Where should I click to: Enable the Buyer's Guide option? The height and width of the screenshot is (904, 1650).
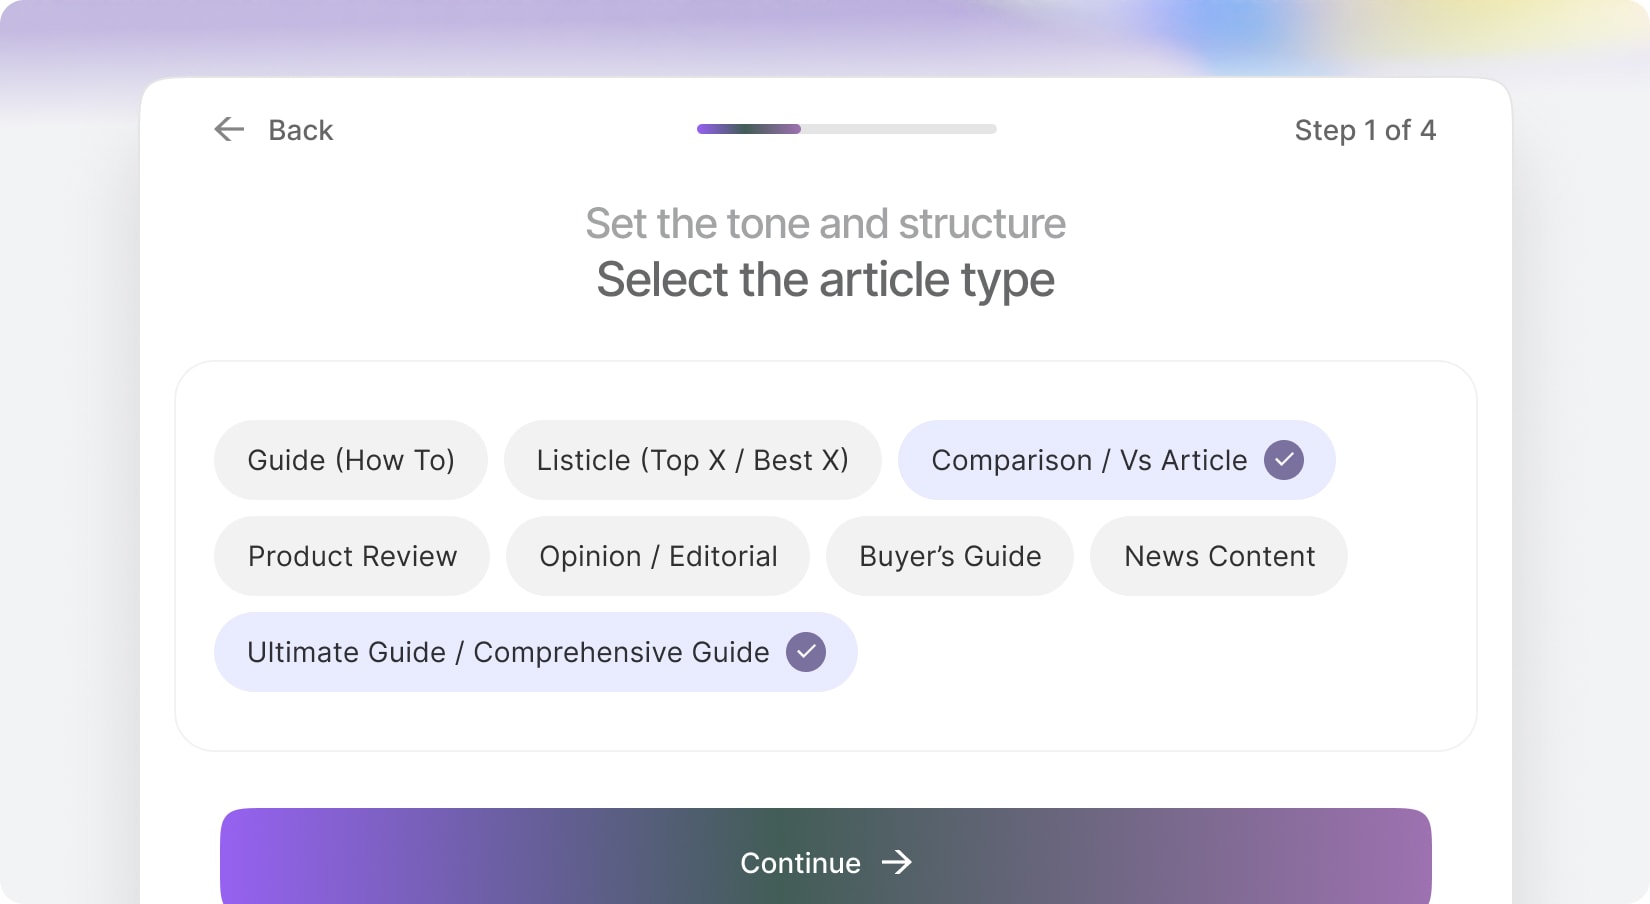tap(950, 556)
